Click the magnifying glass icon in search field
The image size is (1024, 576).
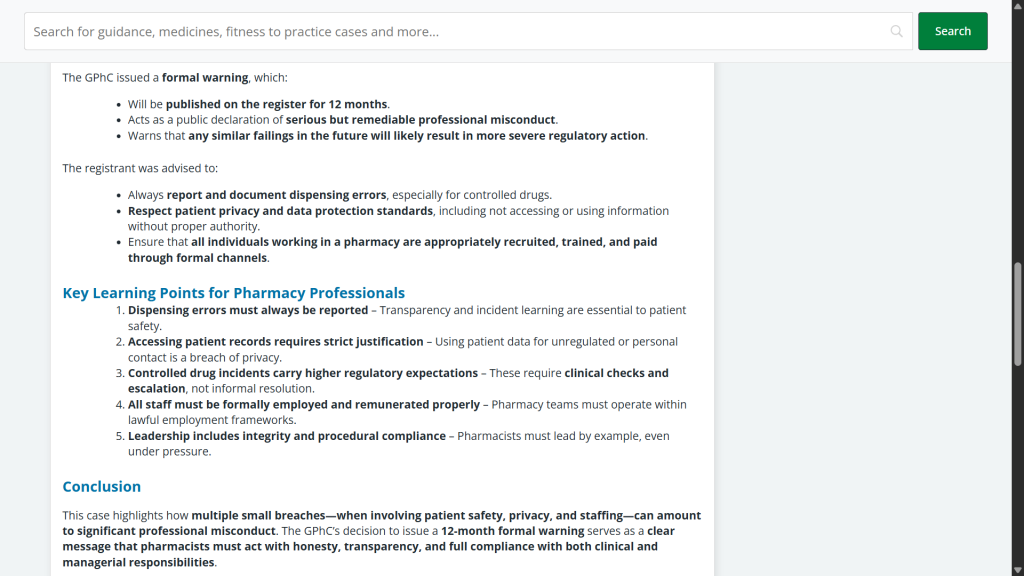(896, 31)
